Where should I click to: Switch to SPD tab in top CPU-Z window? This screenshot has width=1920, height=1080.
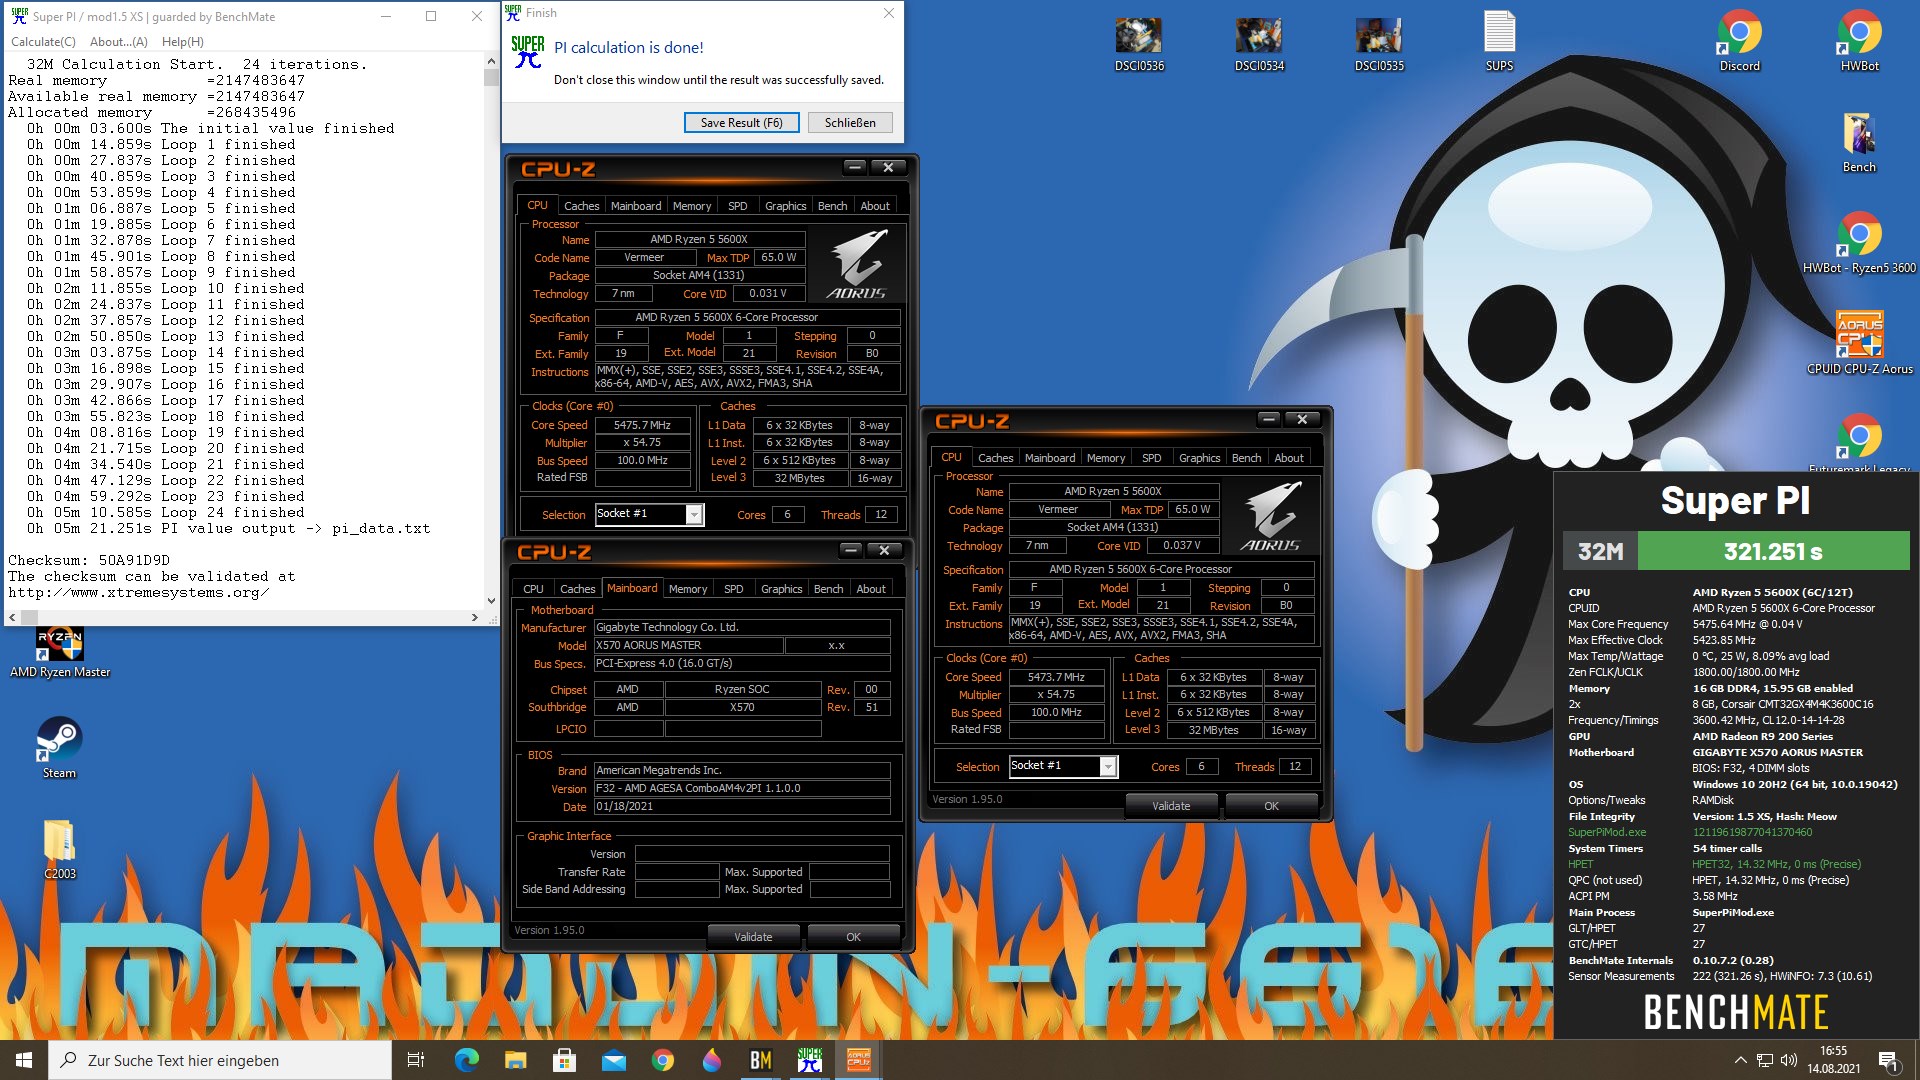[x=738, y=206]
